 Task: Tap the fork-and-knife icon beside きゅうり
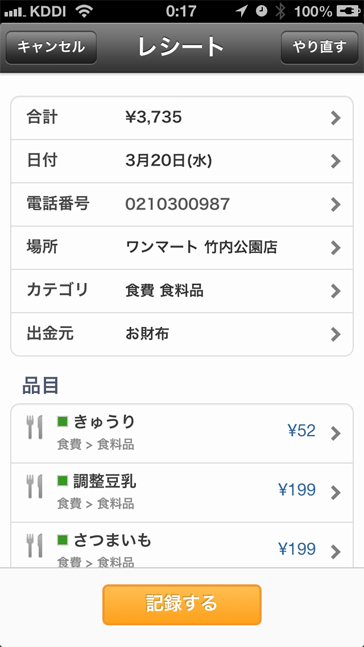[34, 427]
